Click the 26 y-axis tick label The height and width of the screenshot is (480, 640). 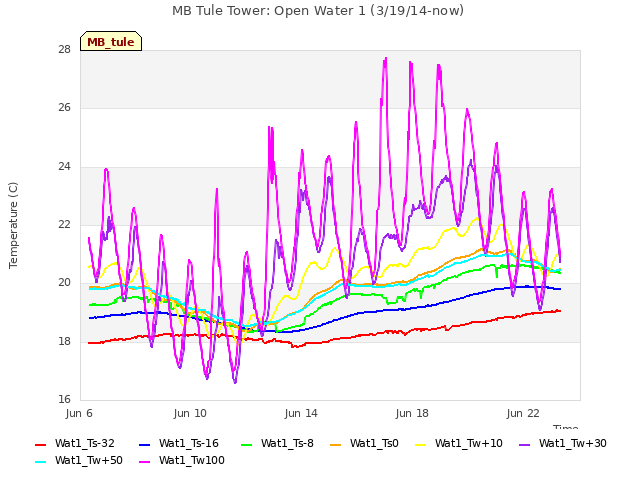[x=64, y=108]
